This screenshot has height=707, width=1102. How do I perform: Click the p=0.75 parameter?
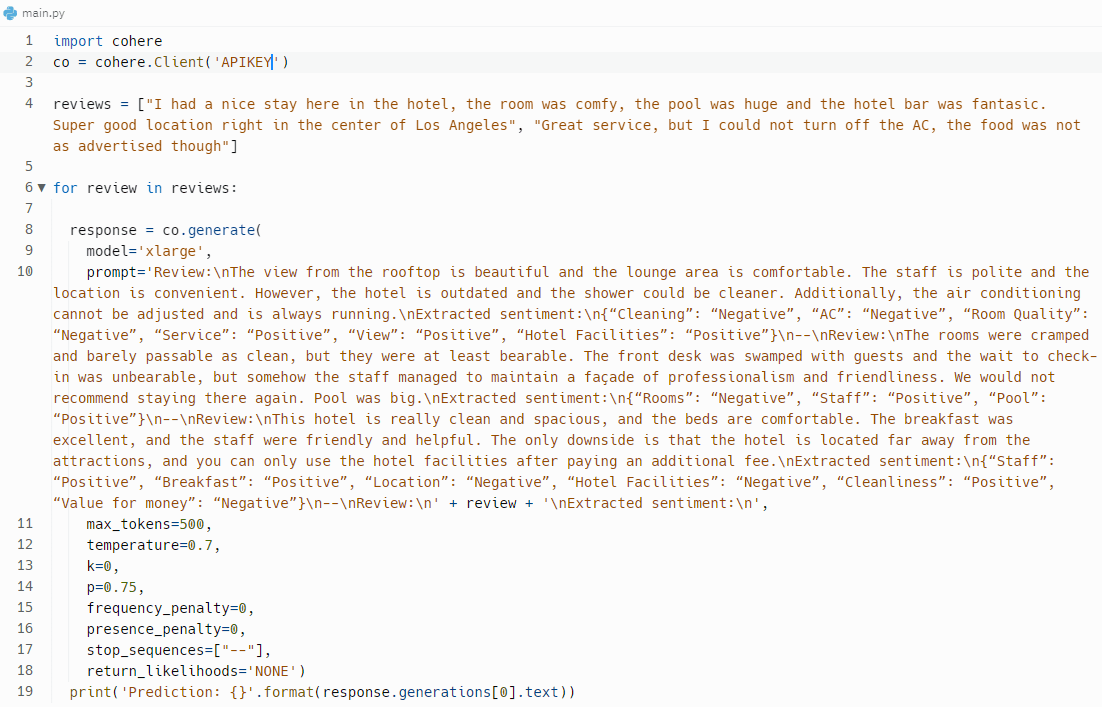coord(112,588)
